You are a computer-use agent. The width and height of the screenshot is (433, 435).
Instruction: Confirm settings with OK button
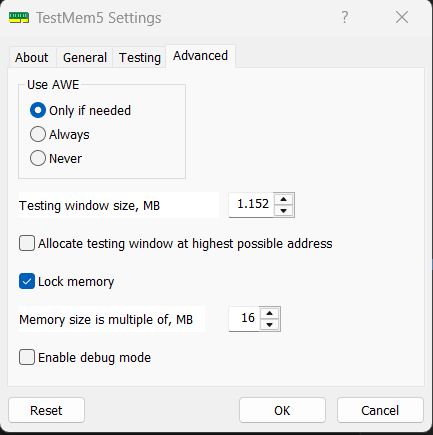click(282, 410)
